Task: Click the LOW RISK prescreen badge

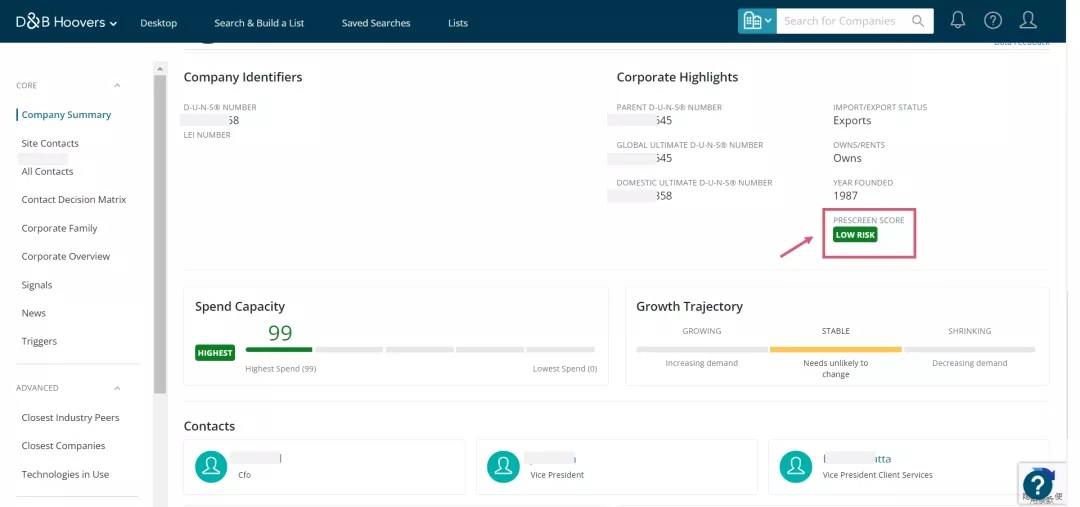Action: (x=855, y=235)
